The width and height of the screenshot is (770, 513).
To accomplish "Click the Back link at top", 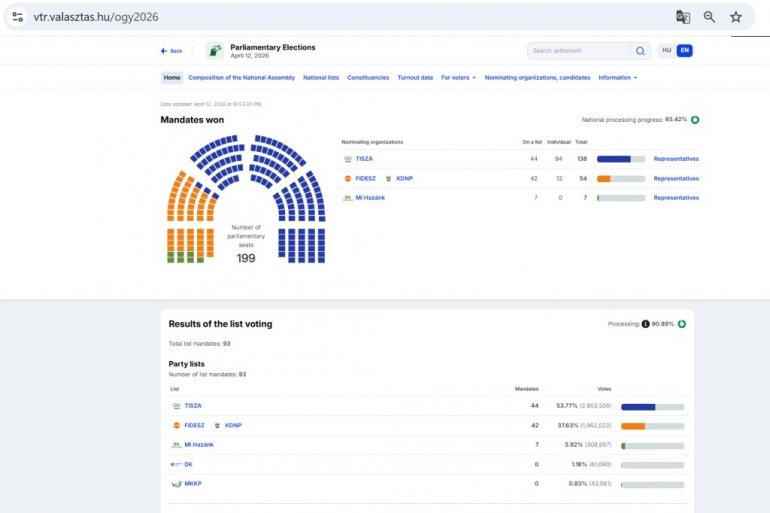I will click(x=172, y=51).
